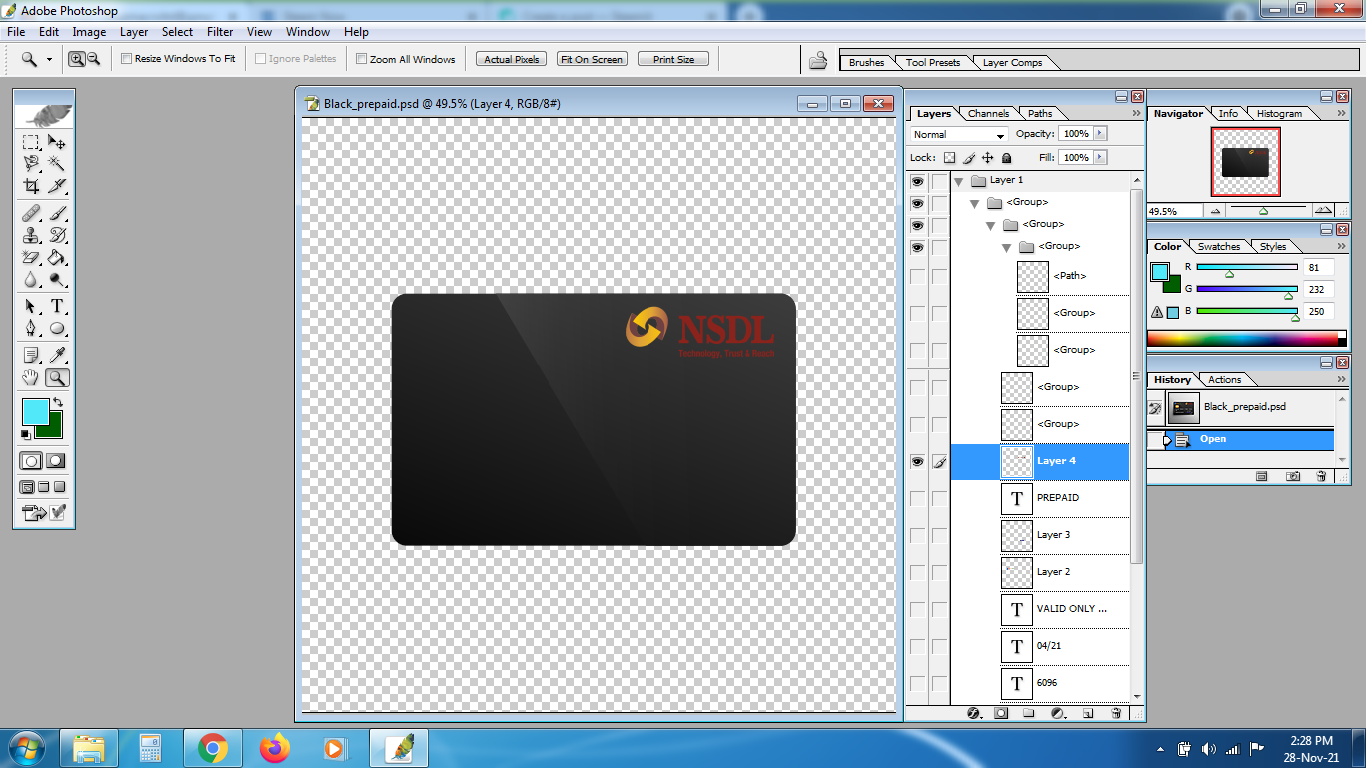Hide Layer 4 using its eye icon
Image resolution: width=1366 pixels, height=768 pixels.
click(917, 461)
